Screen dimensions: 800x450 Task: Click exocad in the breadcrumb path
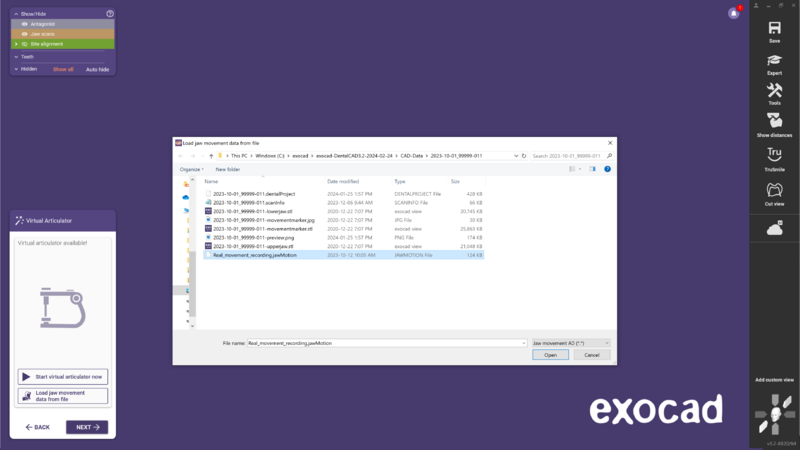tap(300, 156)
